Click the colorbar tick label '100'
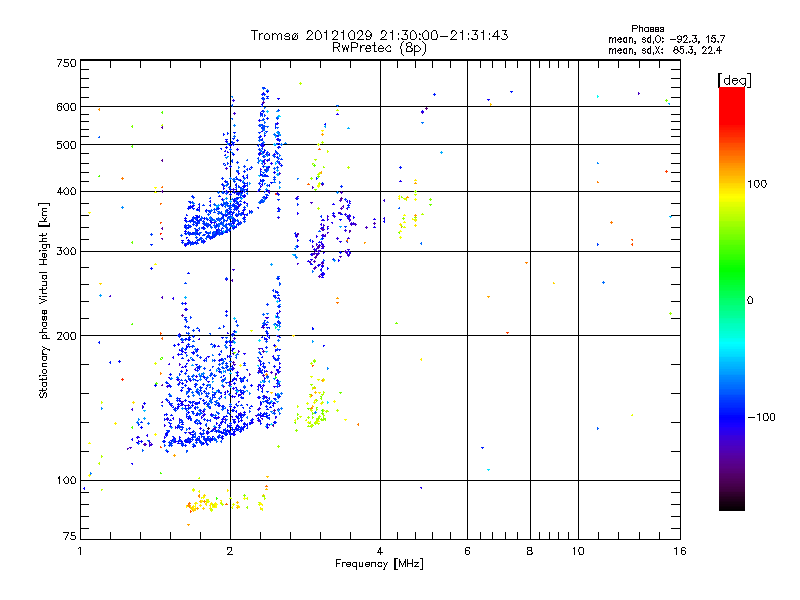The height and width of the screenshot is (600, 800). [757, 184]
